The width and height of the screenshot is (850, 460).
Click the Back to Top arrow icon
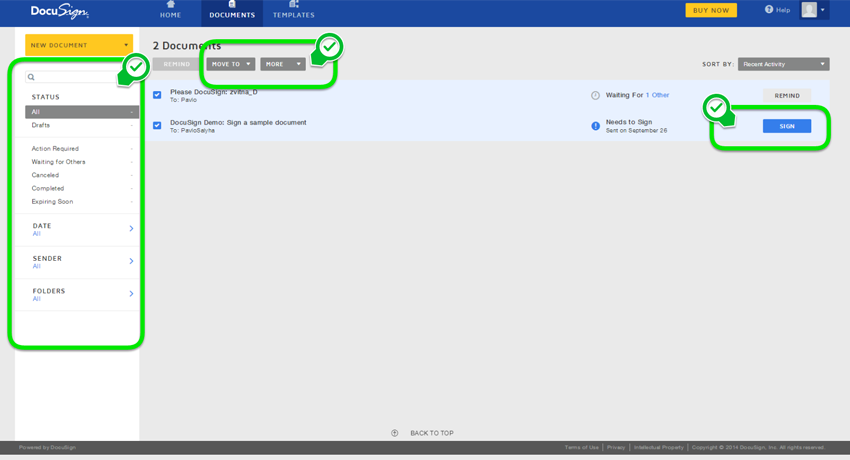pyautogui.click(x=395, y=433)
